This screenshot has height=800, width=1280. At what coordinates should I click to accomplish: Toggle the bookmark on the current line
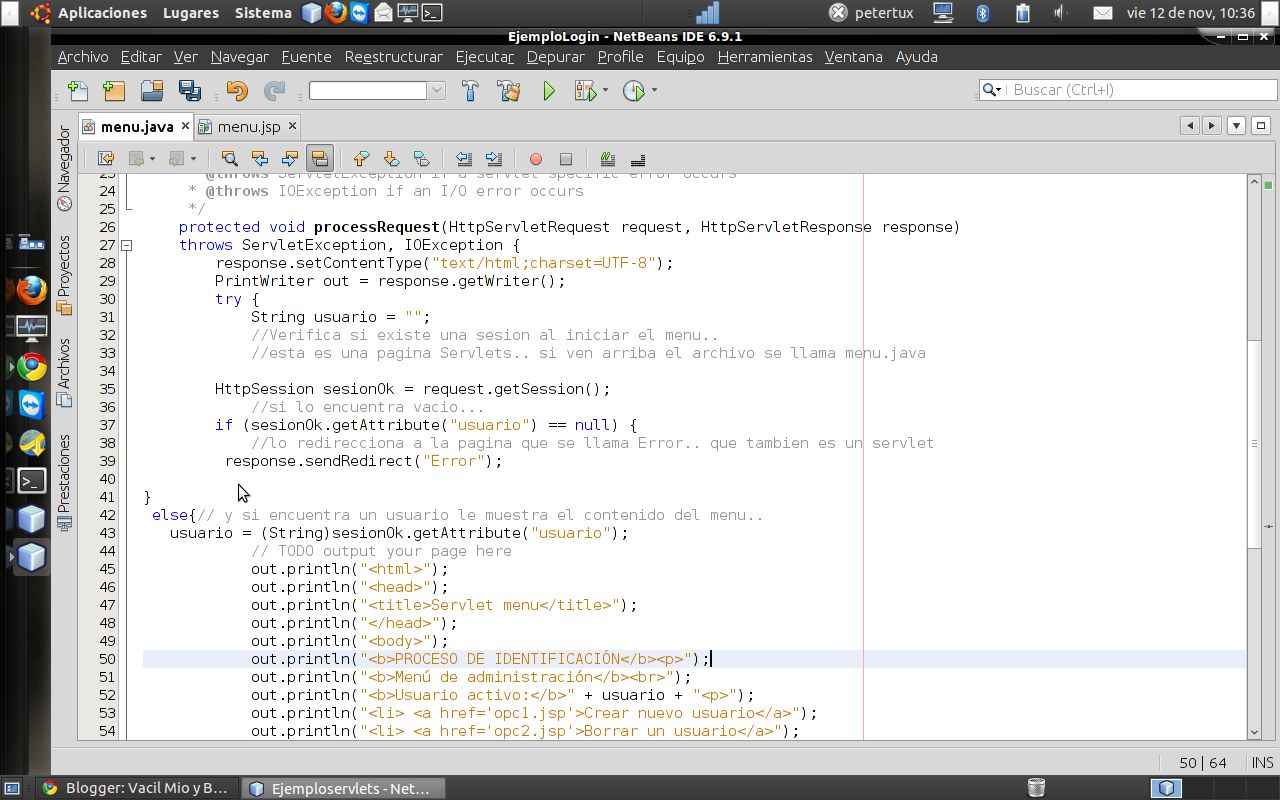[421, 158]
